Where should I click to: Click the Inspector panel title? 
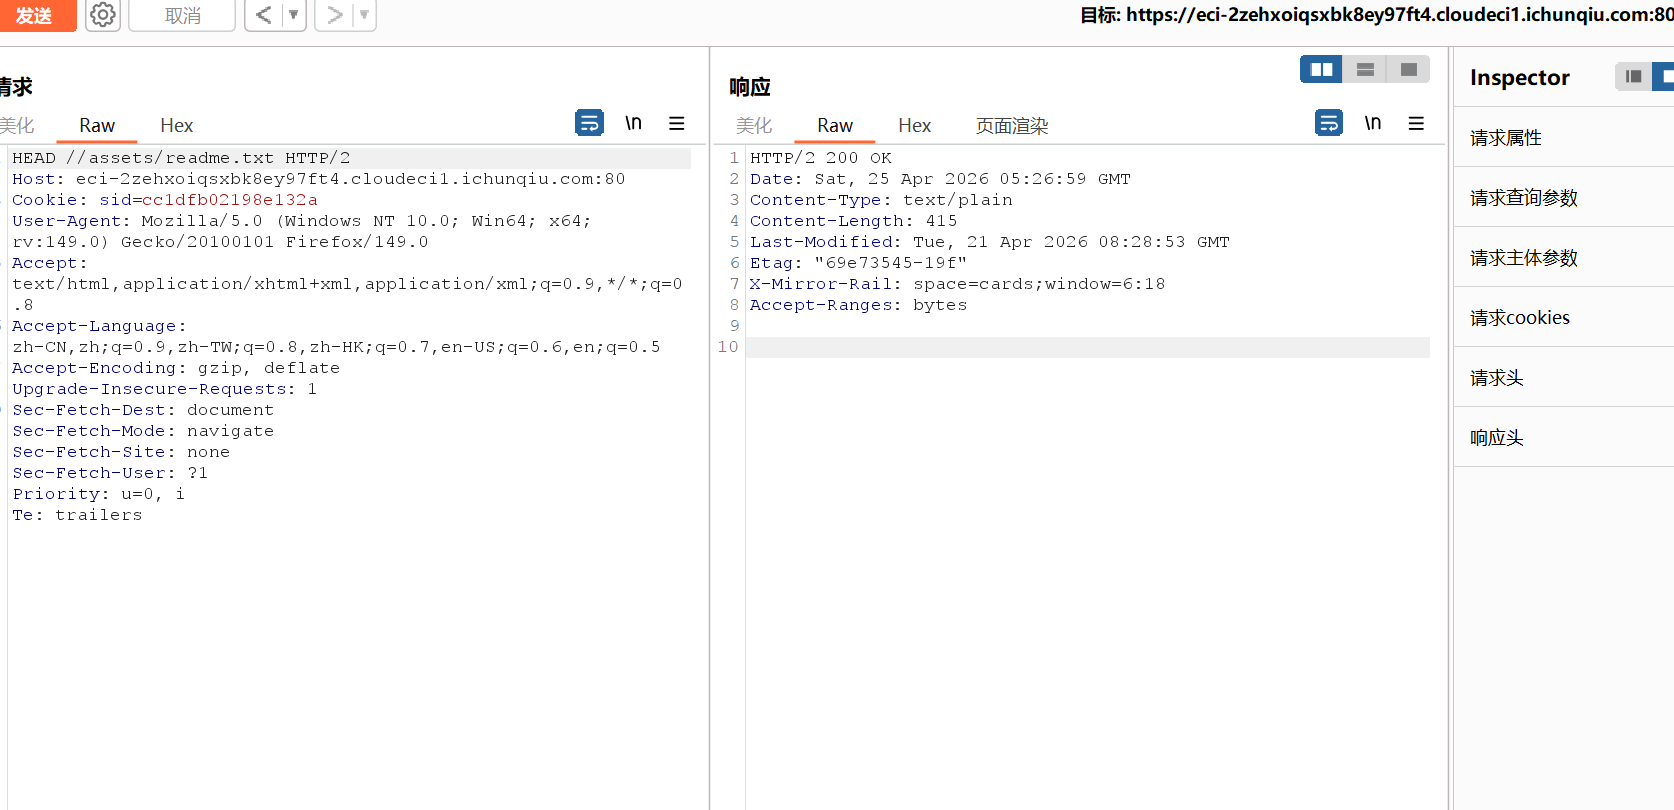pos(1520,77)
